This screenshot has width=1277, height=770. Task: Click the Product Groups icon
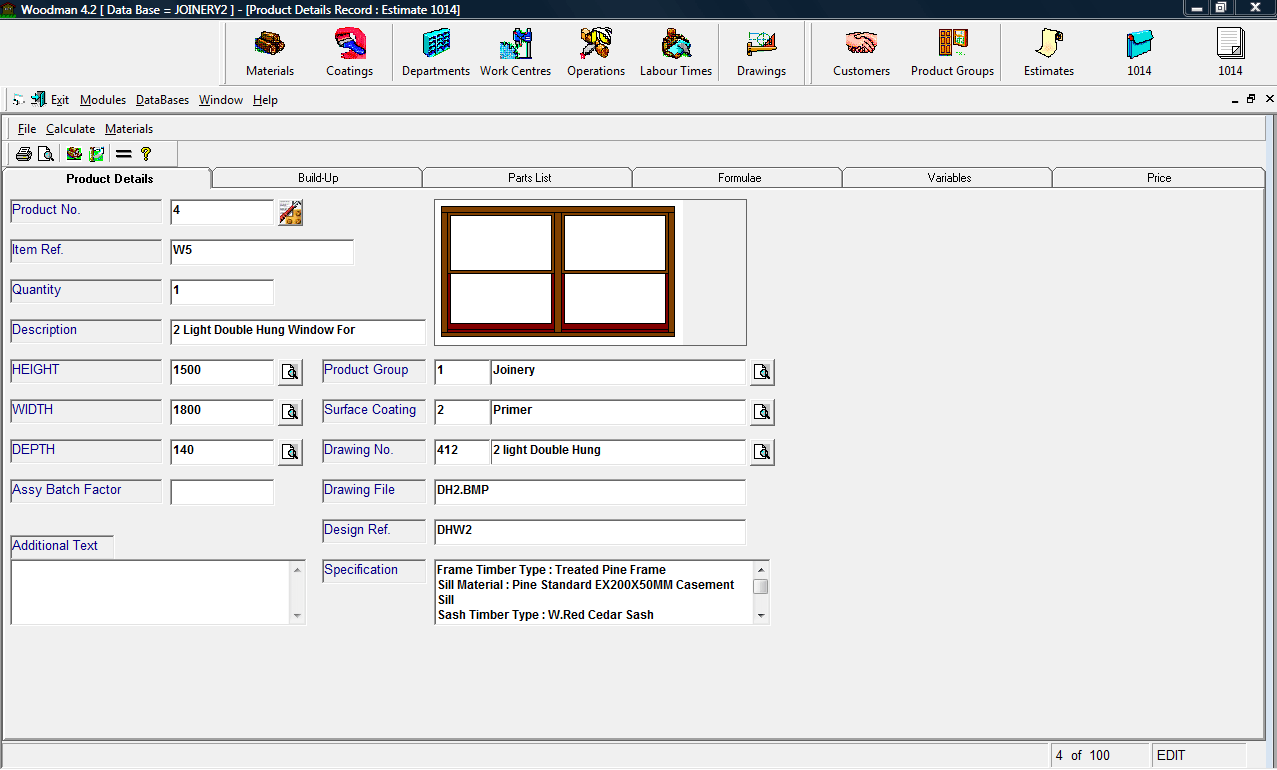point(952,53)
